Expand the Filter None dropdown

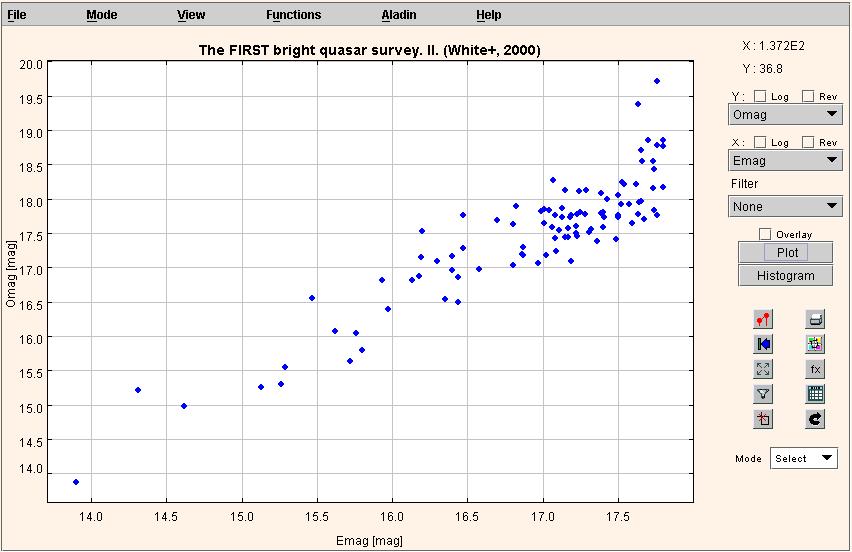(785, 207)
